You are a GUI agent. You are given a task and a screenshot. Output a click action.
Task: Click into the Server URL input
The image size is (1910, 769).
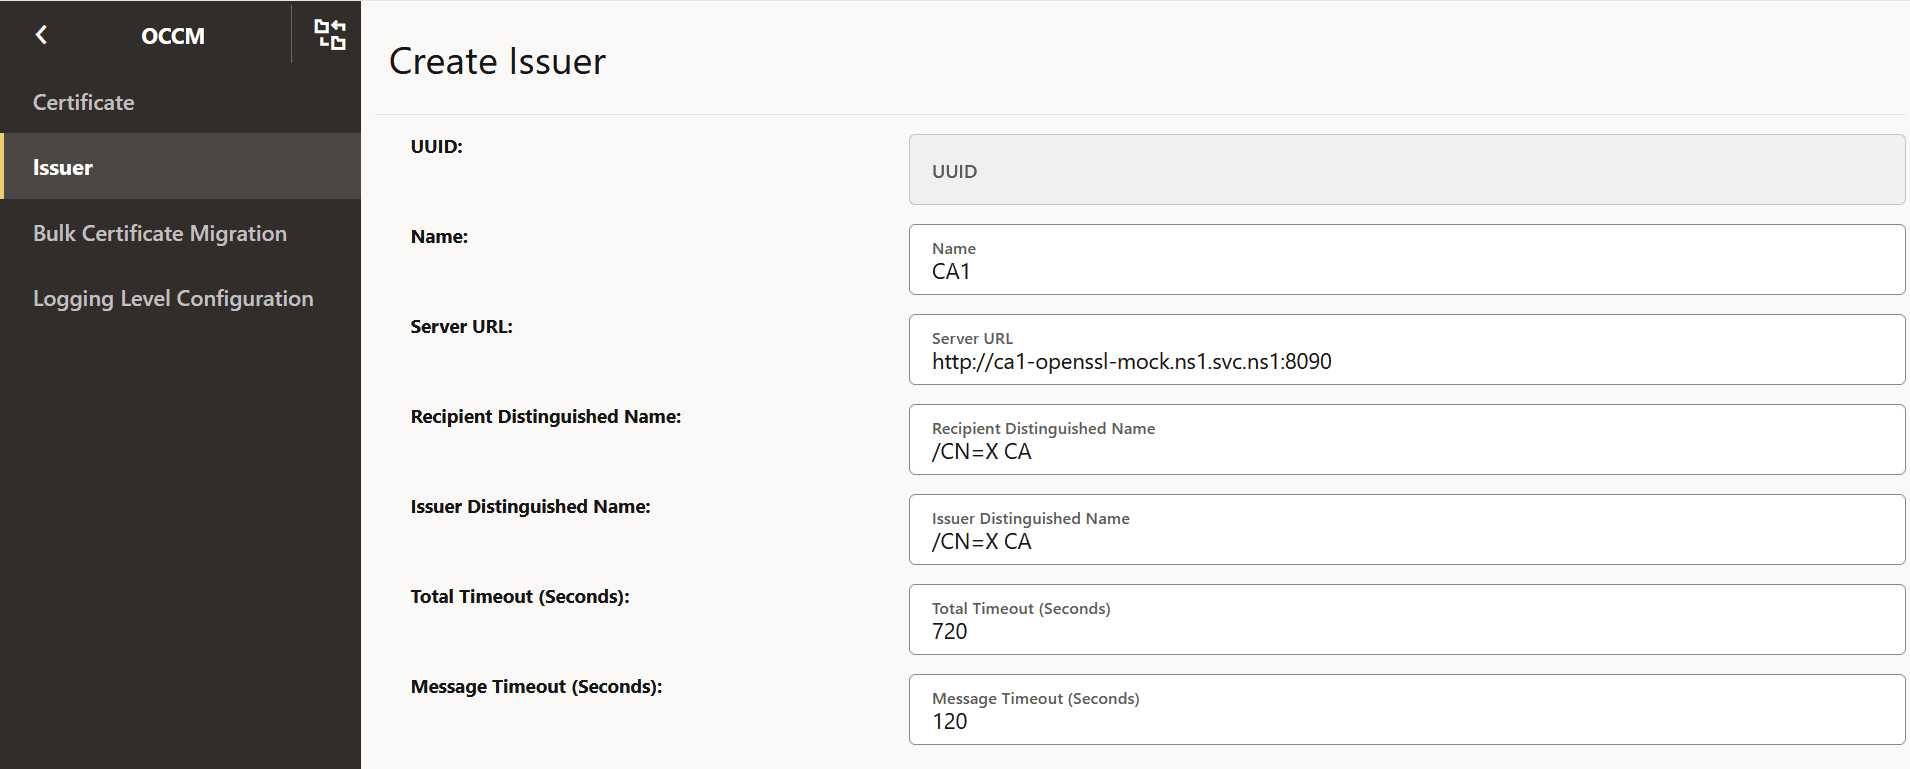tap(1406, 350)
